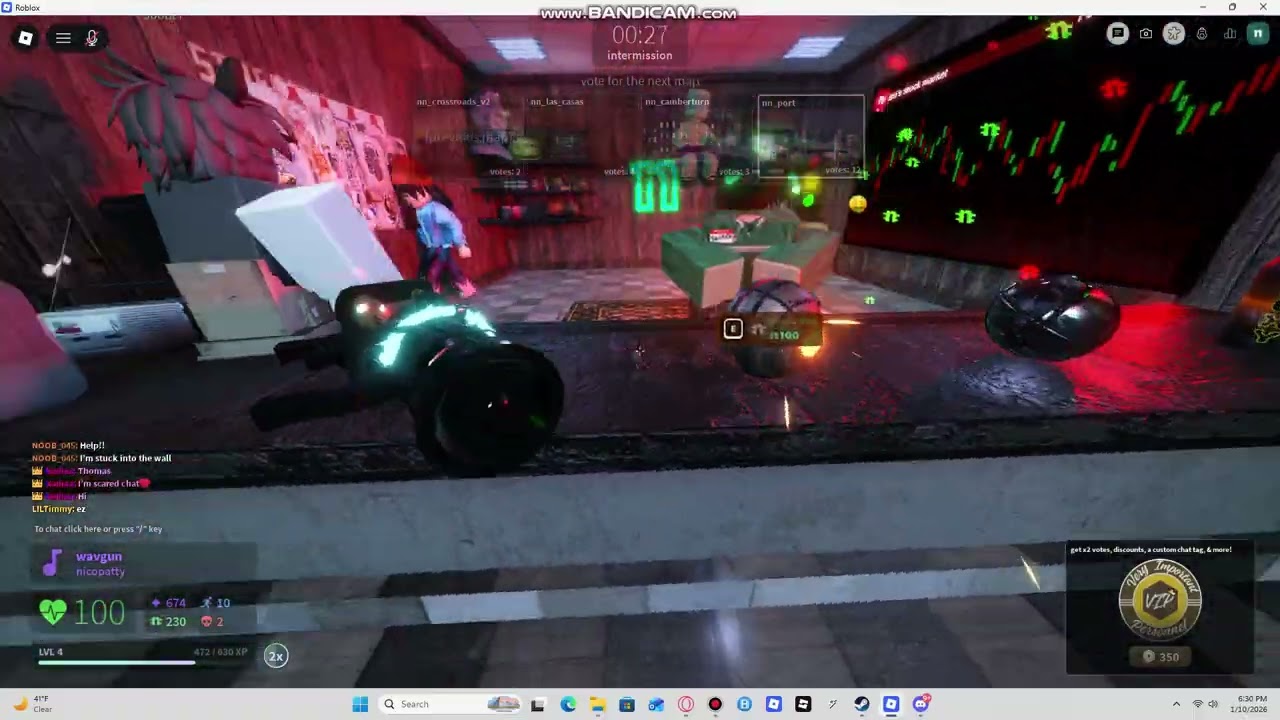This screenshot has height=720, width=1280.
Task: Click the purple currency 674 counter
Action: pos(168,603)
